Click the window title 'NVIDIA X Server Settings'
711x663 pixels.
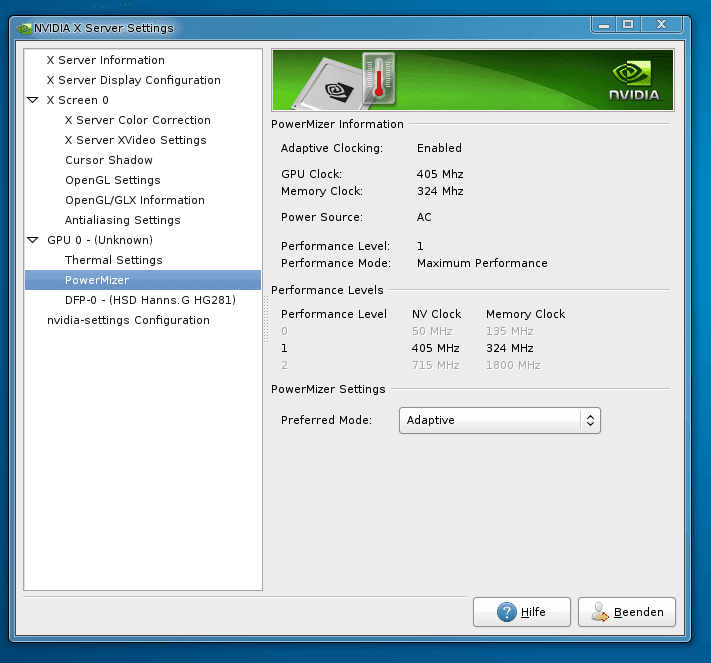tap(103, 28)
